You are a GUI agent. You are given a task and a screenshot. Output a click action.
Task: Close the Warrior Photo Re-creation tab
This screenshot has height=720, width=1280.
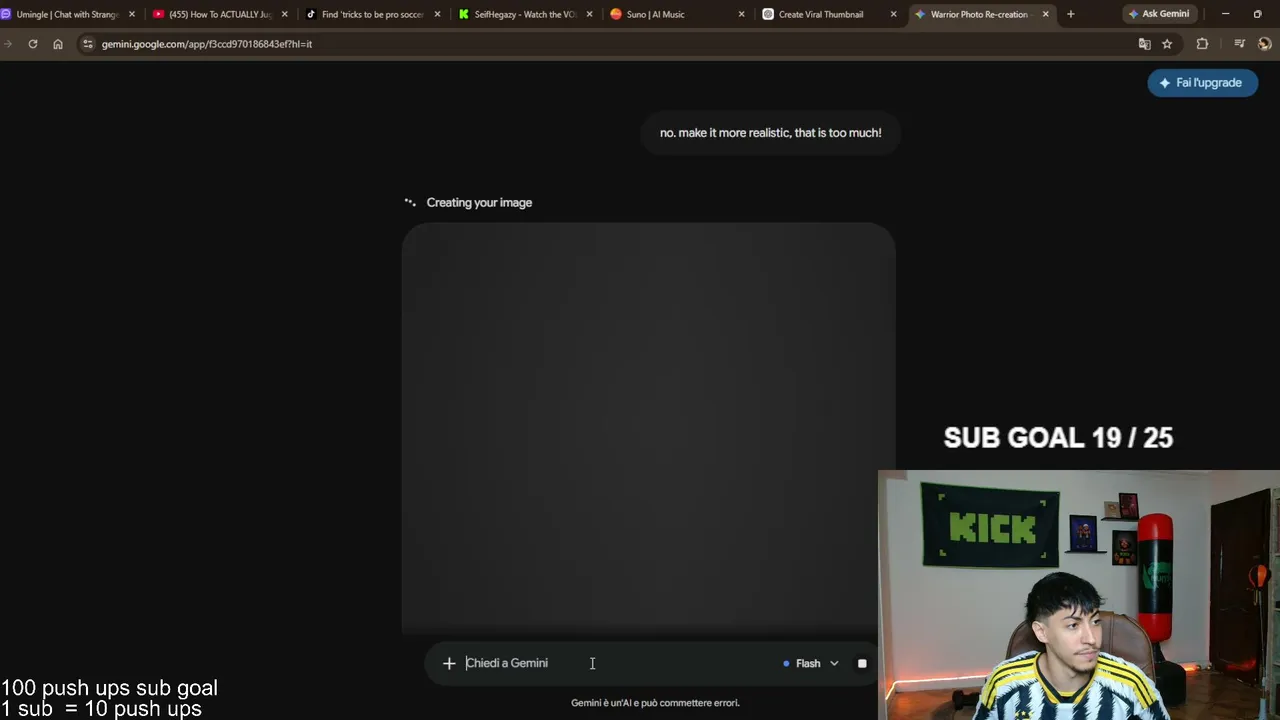[1046, 14]
